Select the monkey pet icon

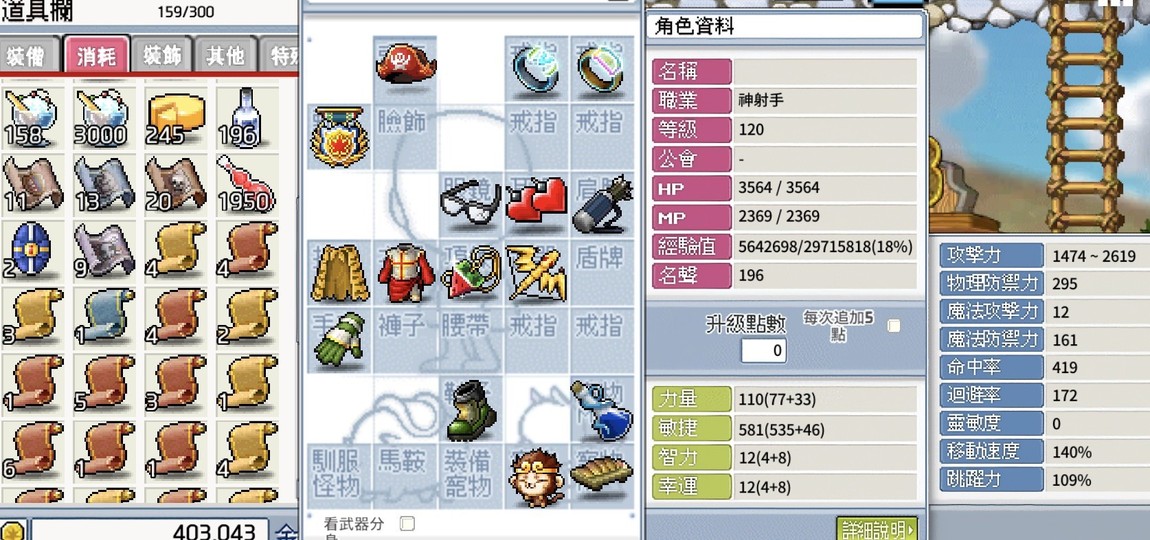pos(537,478)
